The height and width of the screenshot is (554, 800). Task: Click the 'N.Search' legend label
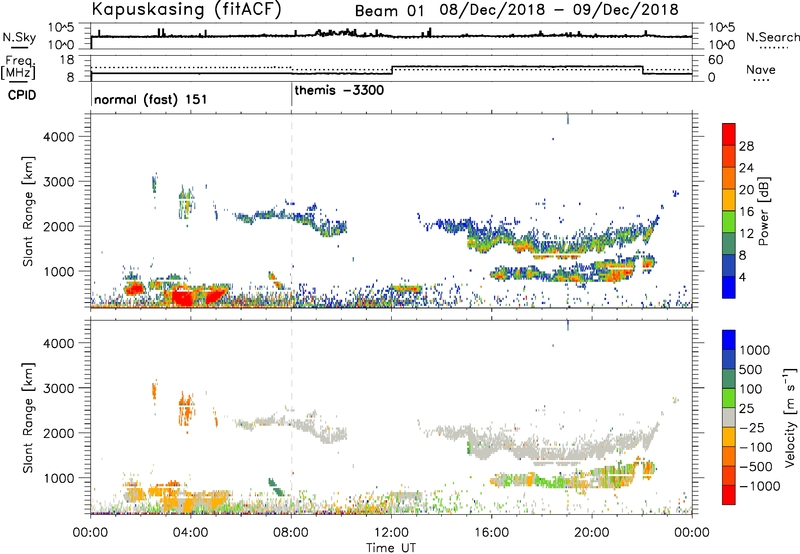click(772, 37)
